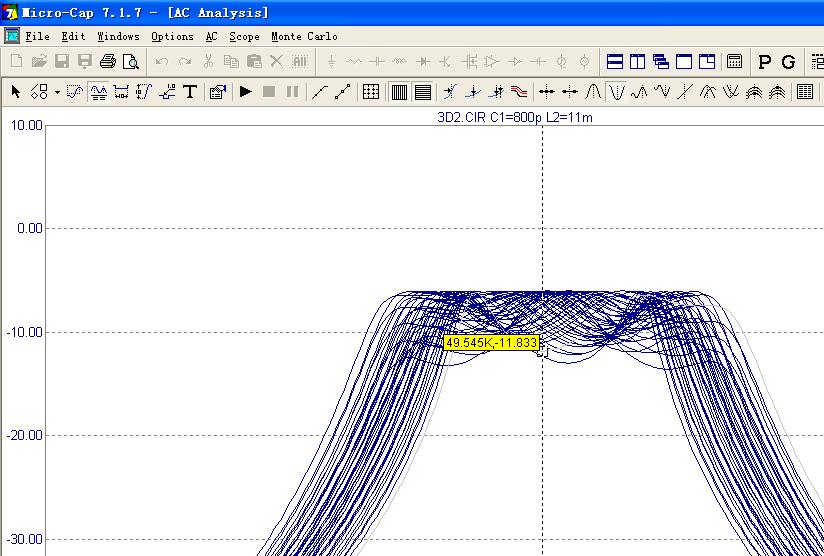Screen dimensions: 824x556
Task: Open the Monte Carlo menu
Action: coord(304,36)
